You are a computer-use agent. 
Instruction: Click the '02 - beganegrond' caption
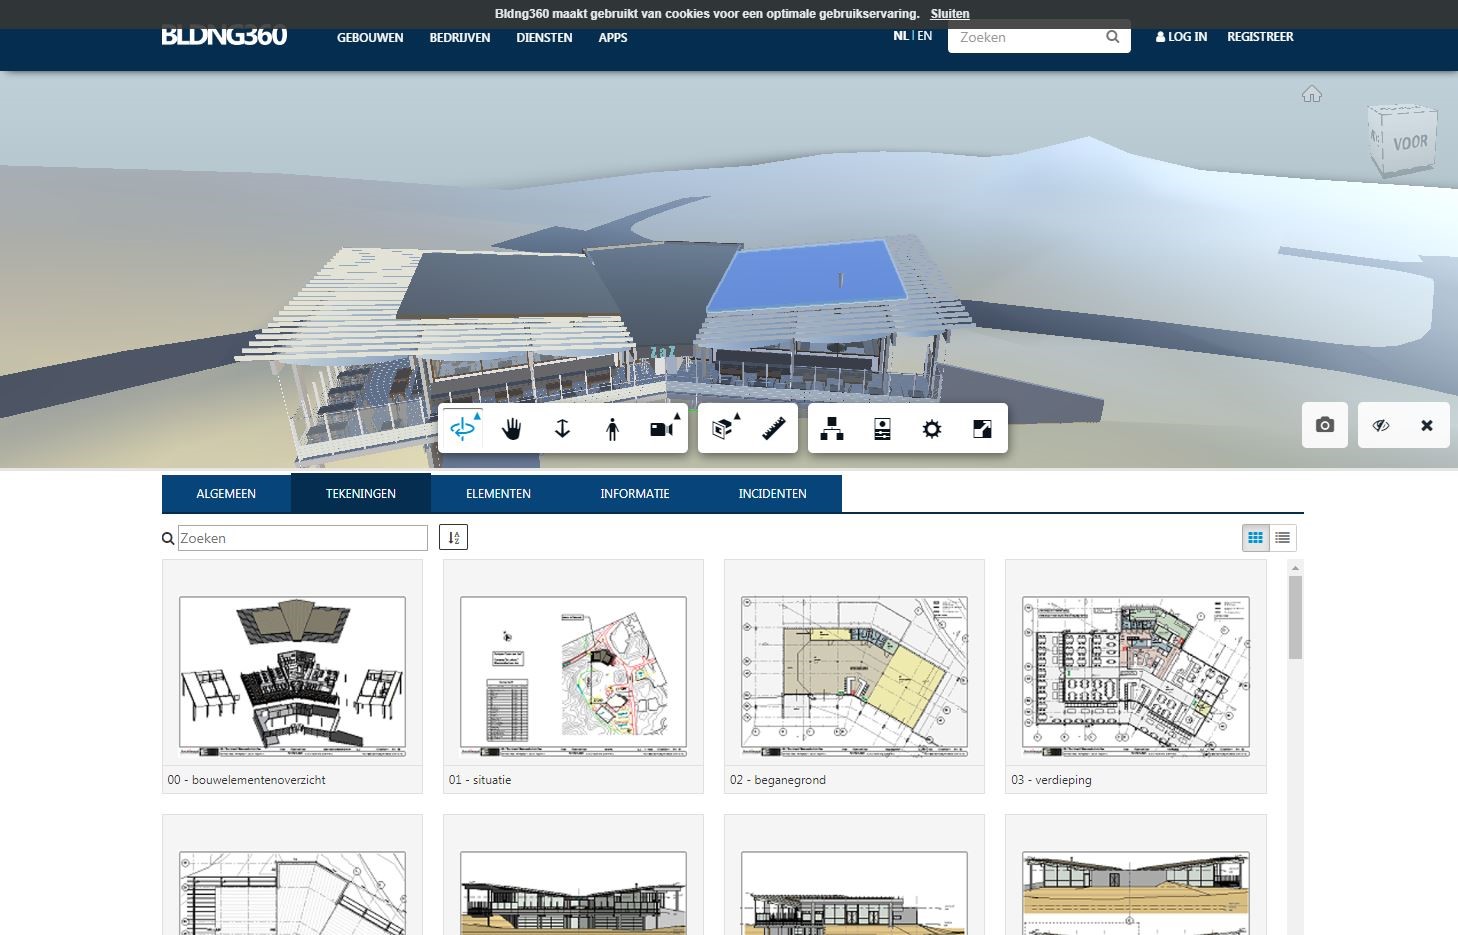(x=778, y=780)
